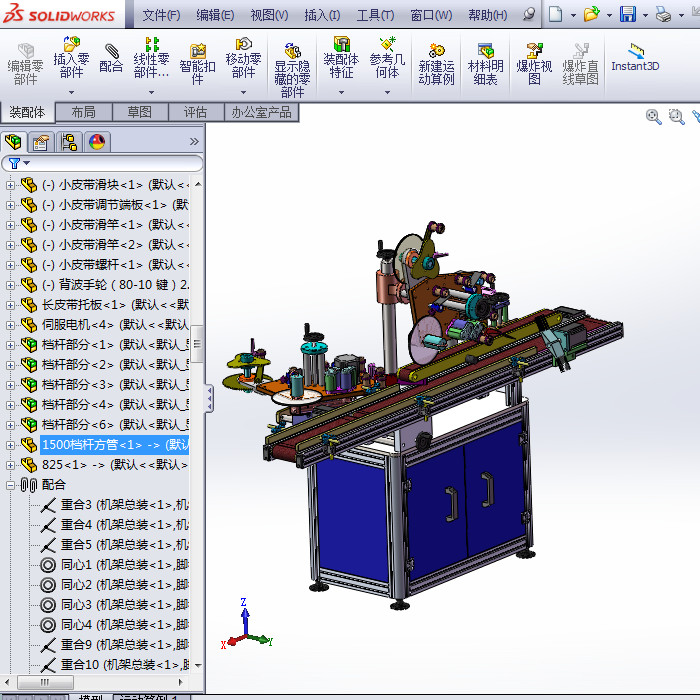Expand the 825<1> tree node

tap(10, 465)
